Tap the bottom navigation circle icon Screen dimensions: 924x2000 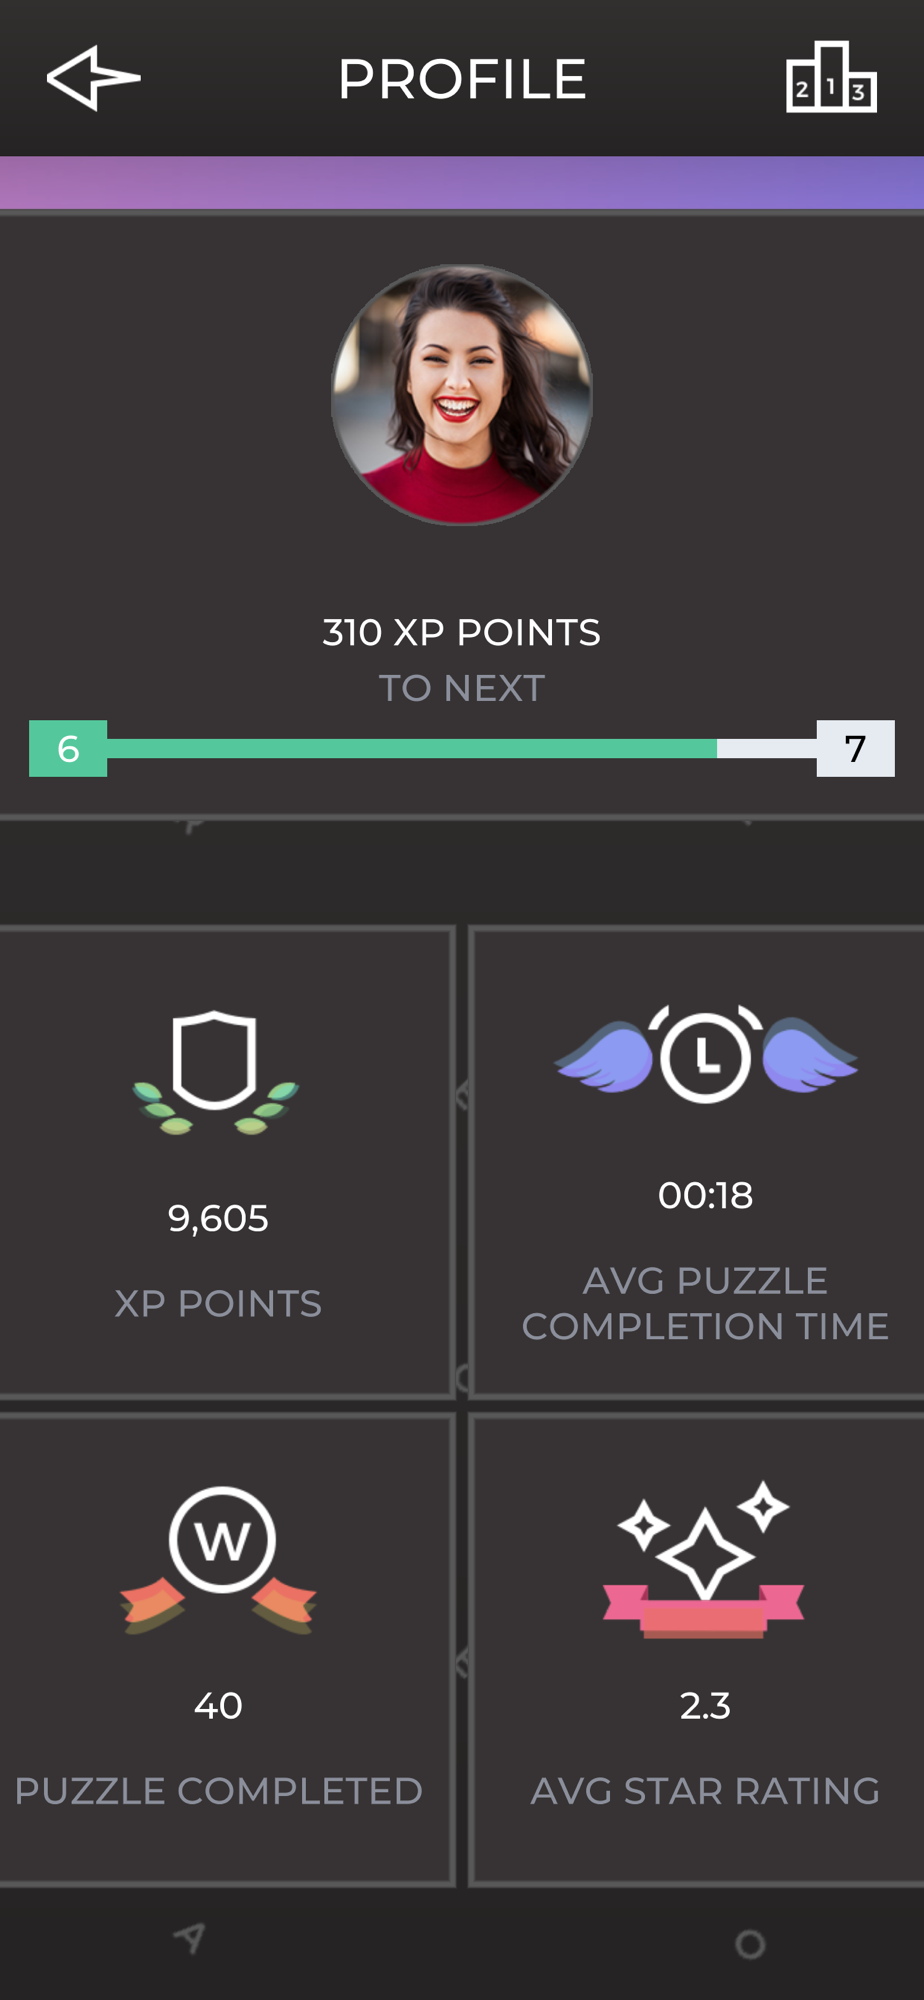(x=750, y=1943)
